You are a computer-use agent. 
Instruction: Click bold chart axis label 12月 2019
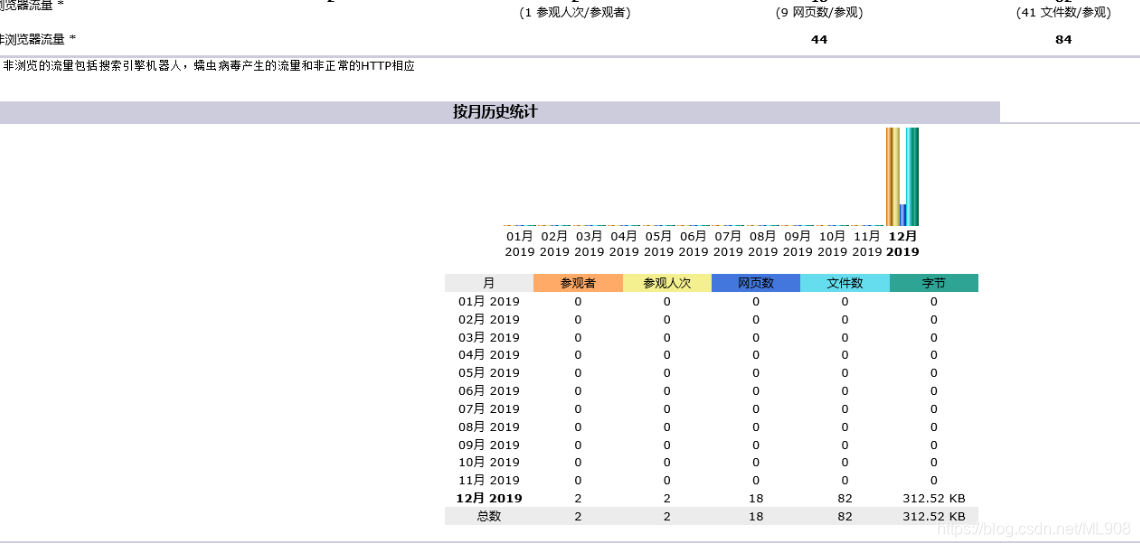click(902, 244)
